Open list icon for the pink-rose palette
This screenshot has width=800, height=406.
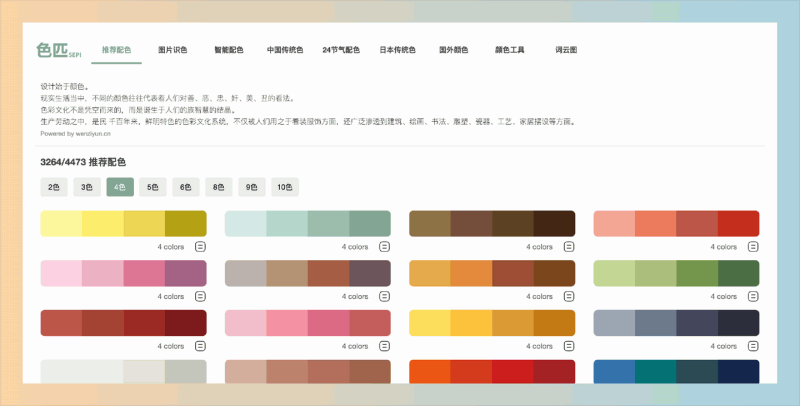(x=385, y=346)
